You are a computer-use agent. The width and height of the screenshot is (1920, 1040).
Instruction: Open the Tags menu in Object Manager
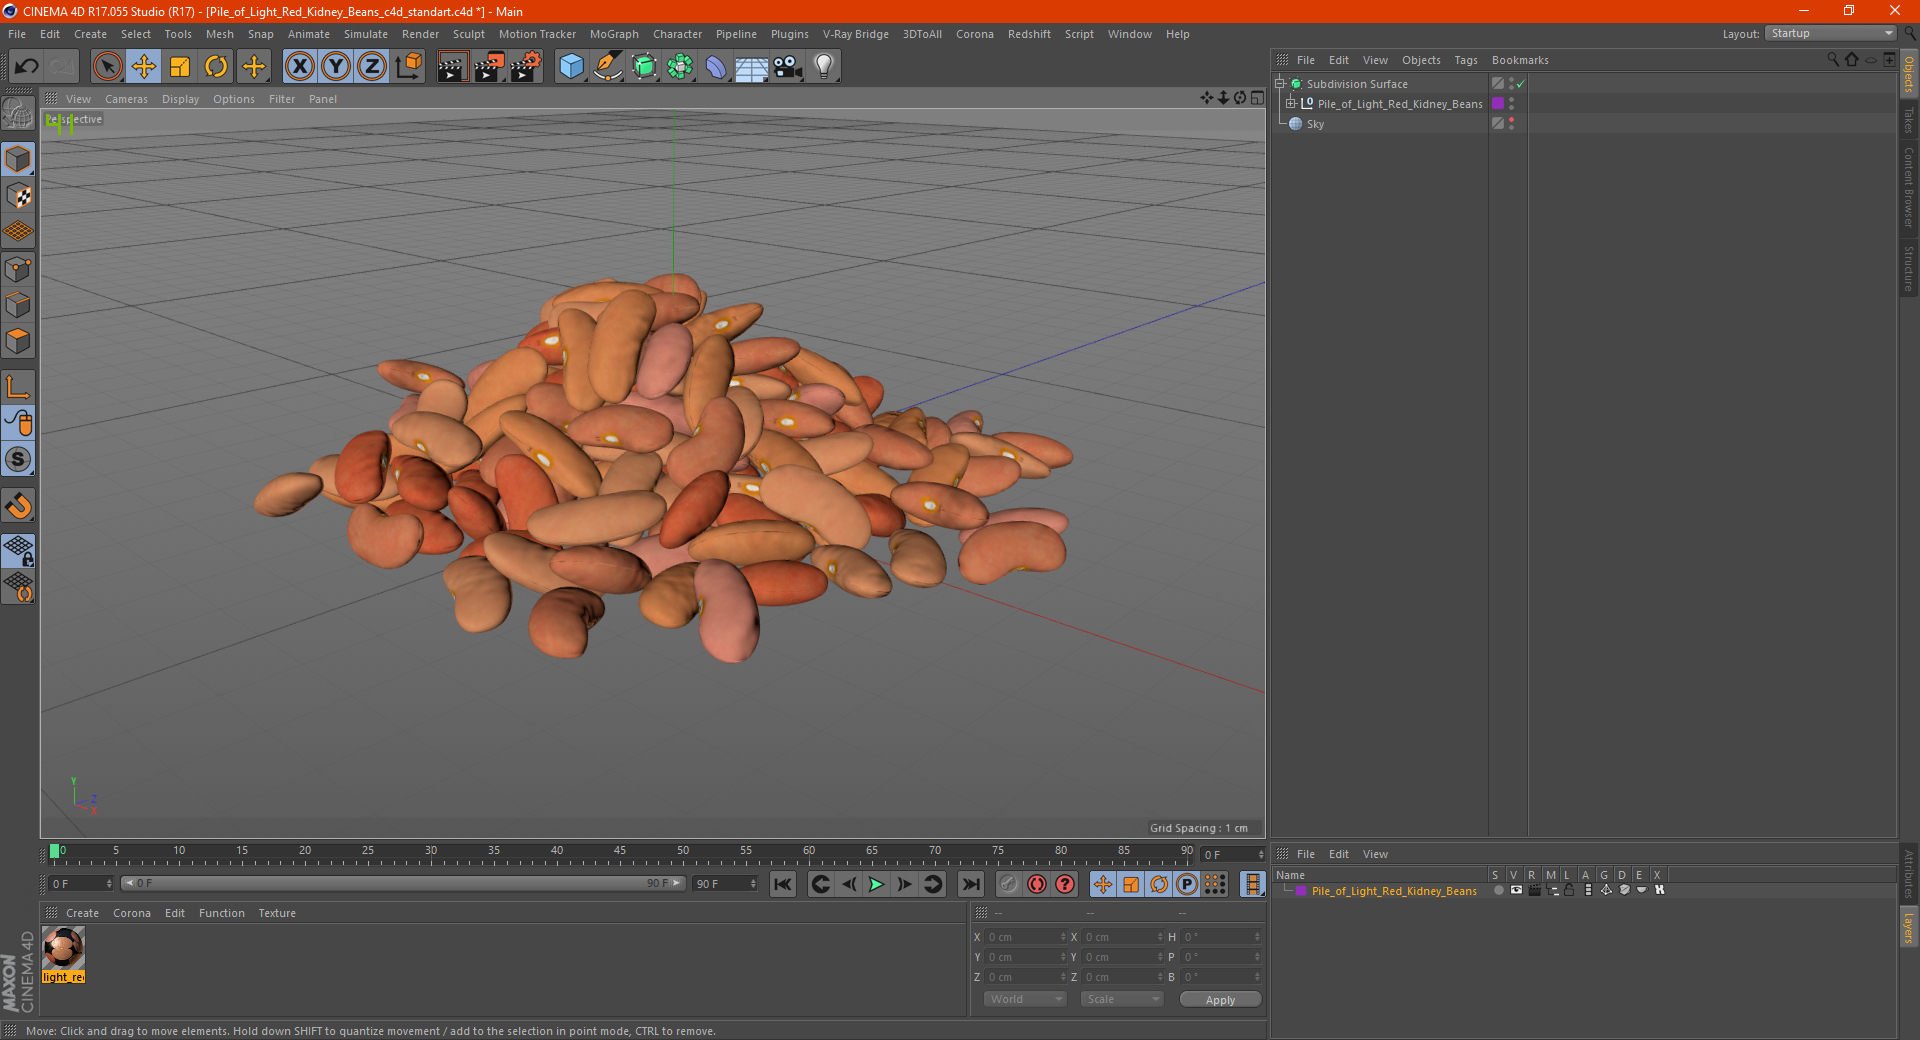click(x=1466, y=60)
